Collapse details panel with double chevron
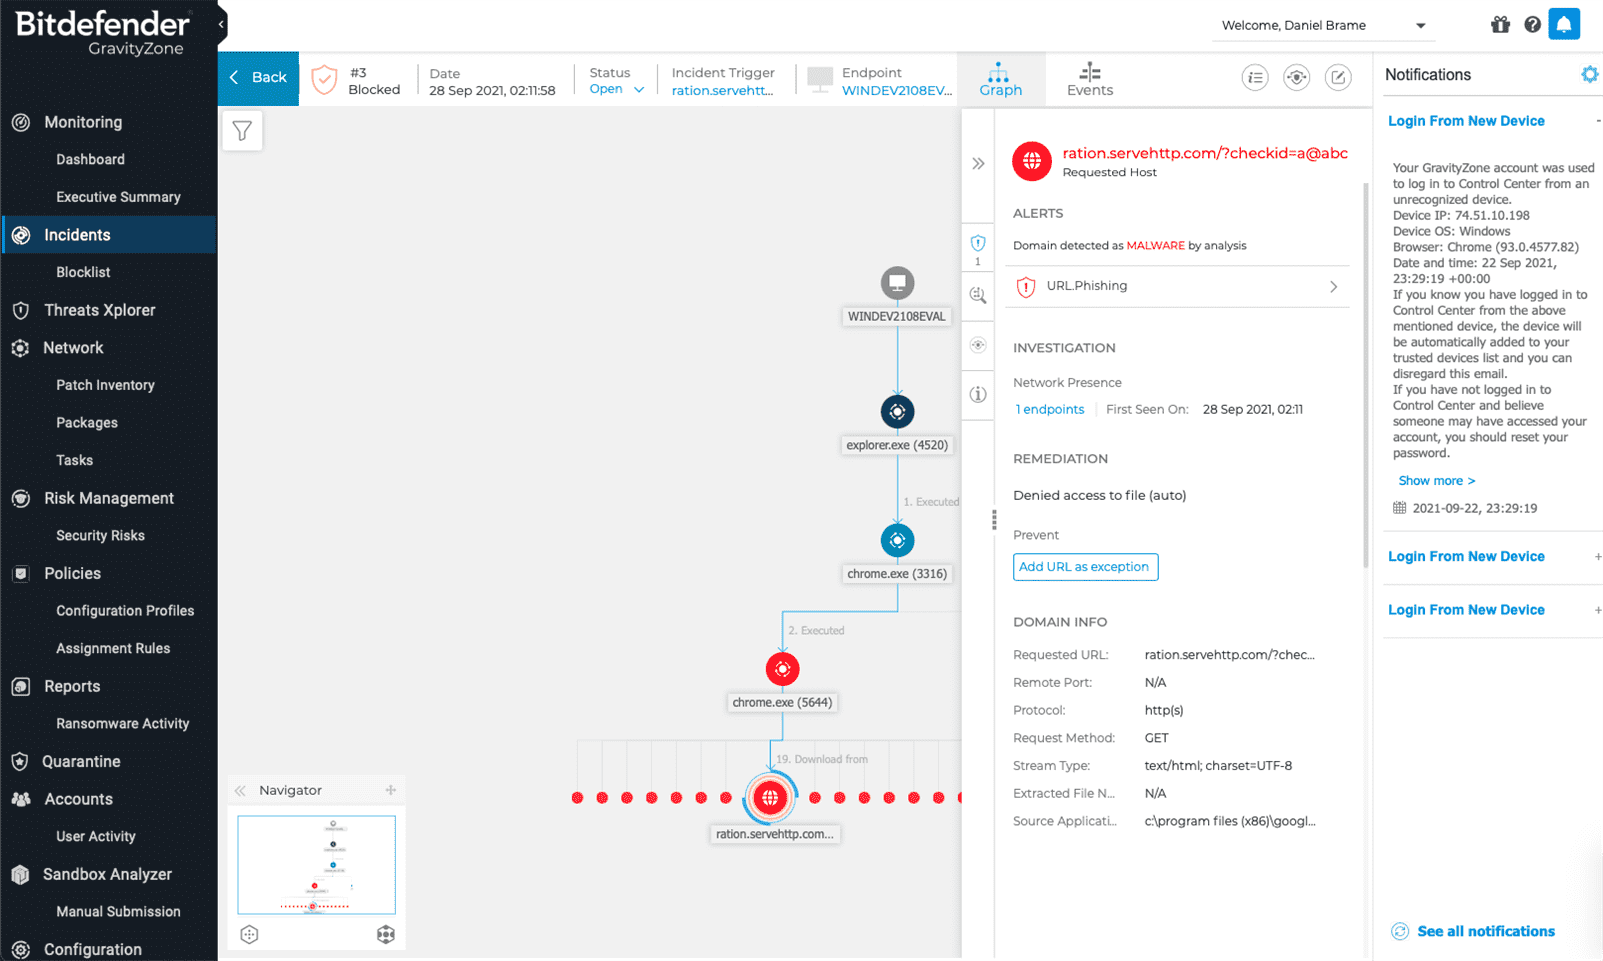Screen dimensions: 1603x961 tap(978, 163)
